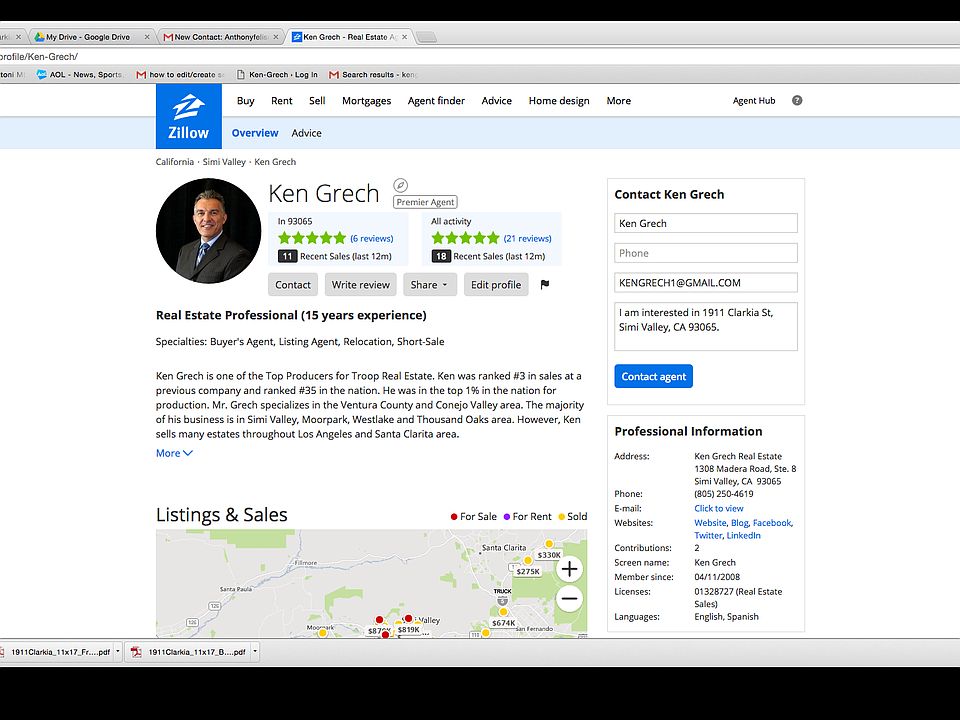Open the Rent menu
960x720 pixels.
click(x=282, y=100)
